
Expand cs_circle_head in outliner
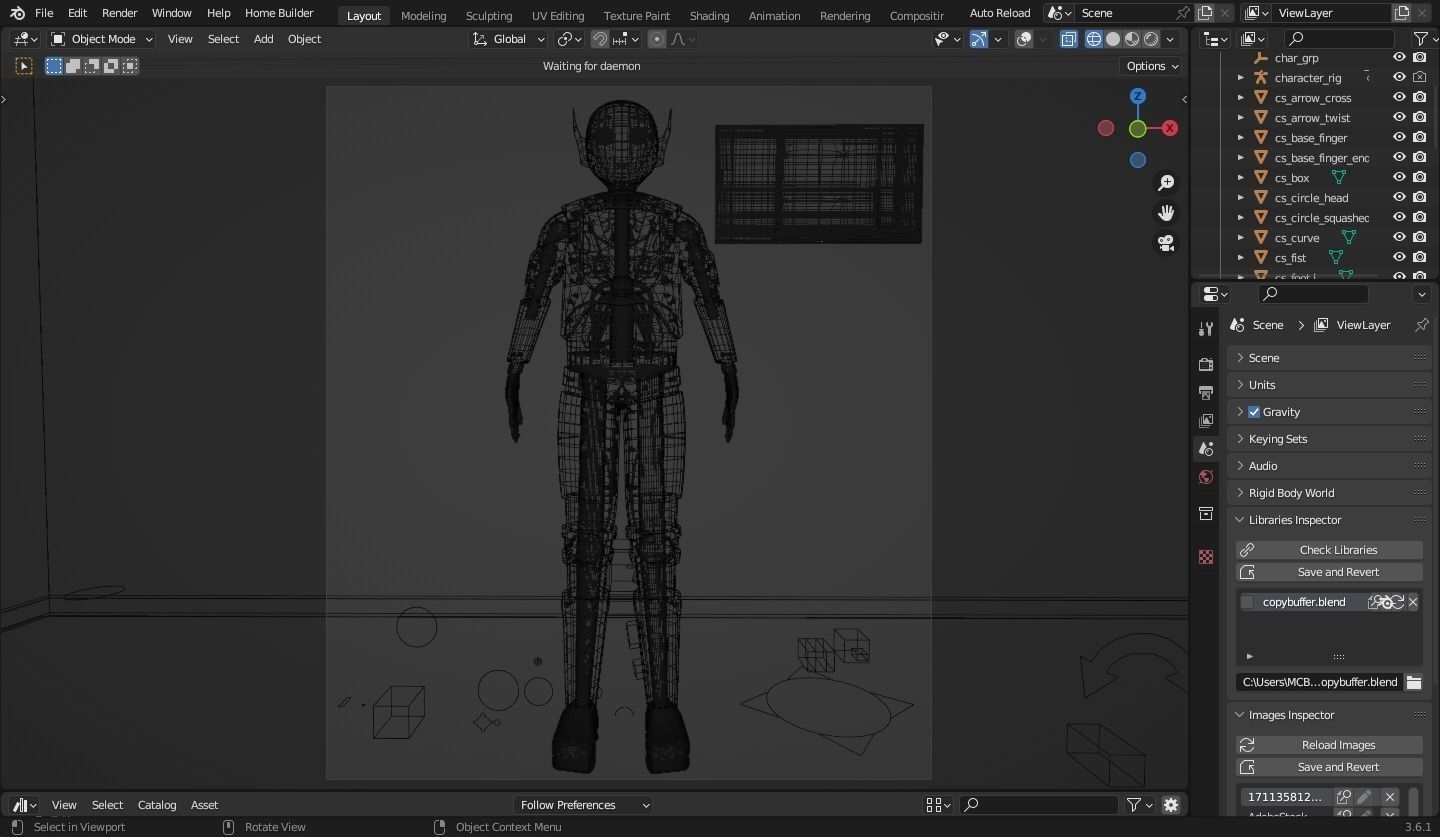pos(1241,197)
